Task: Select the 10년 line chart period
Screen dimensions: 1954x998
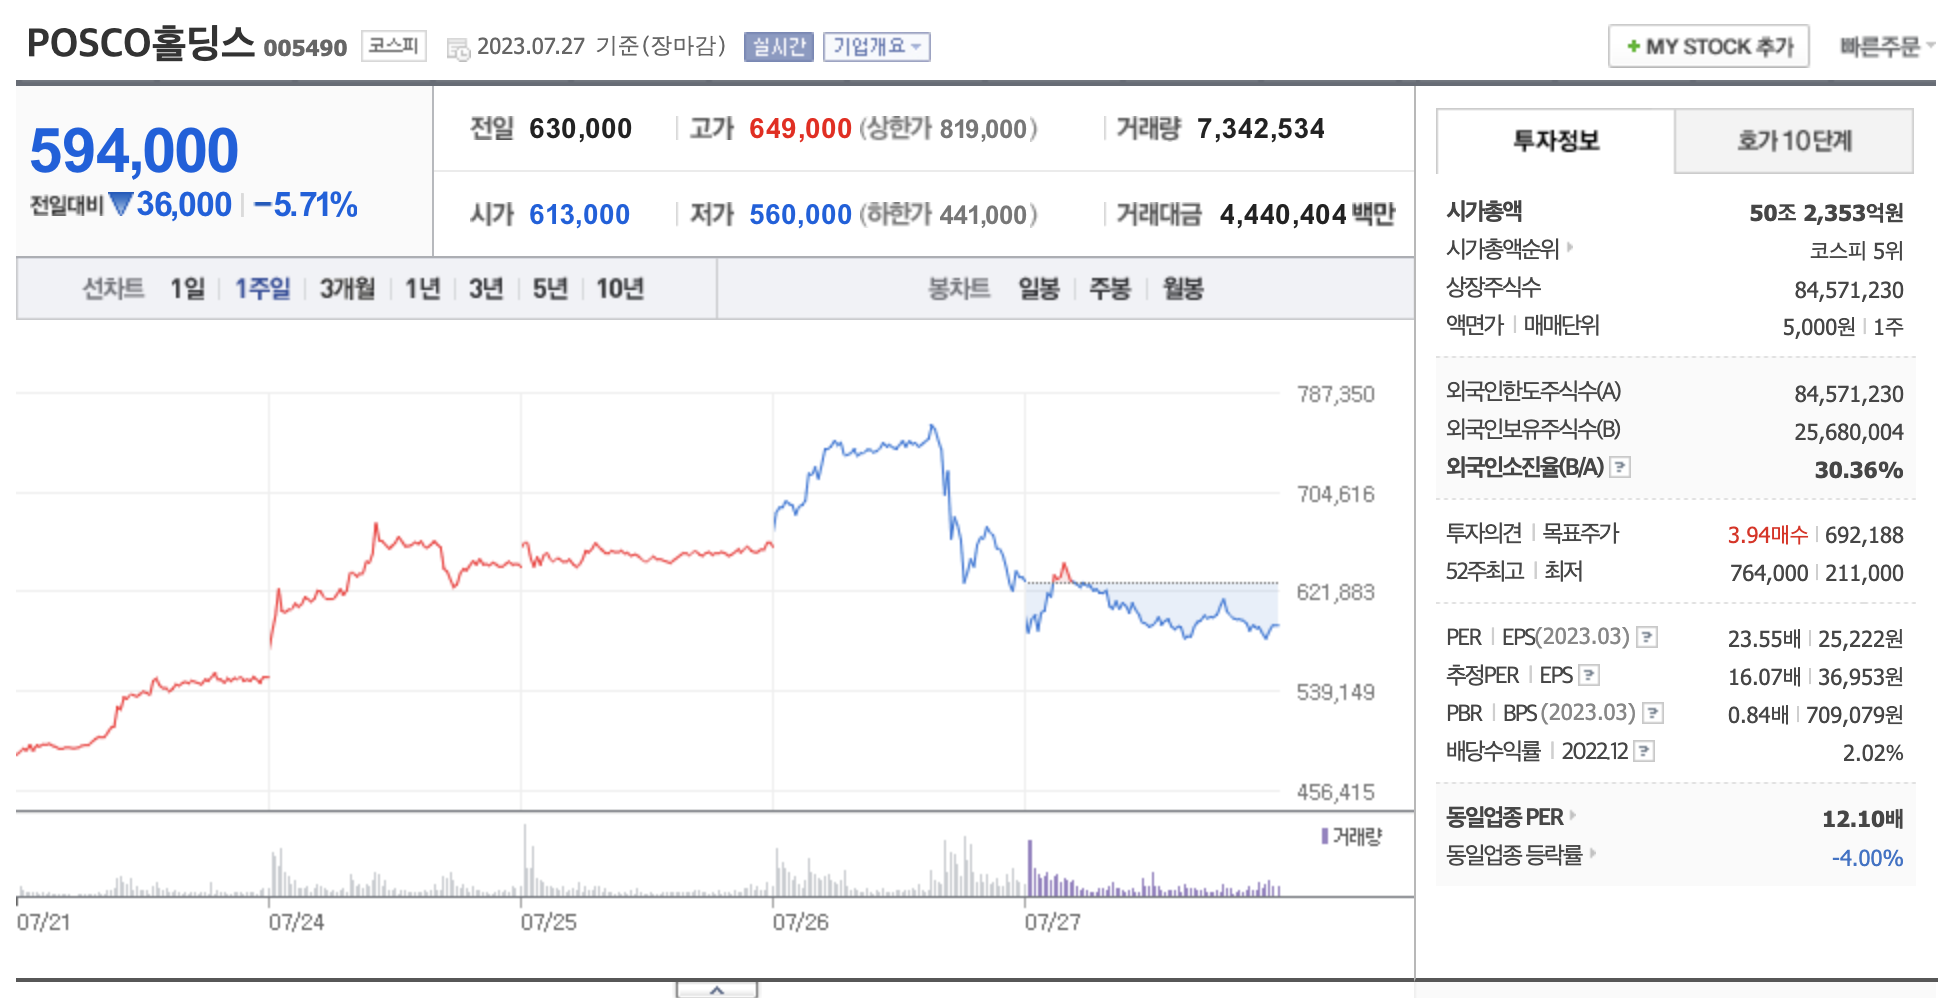Action: tap(620, 289)
